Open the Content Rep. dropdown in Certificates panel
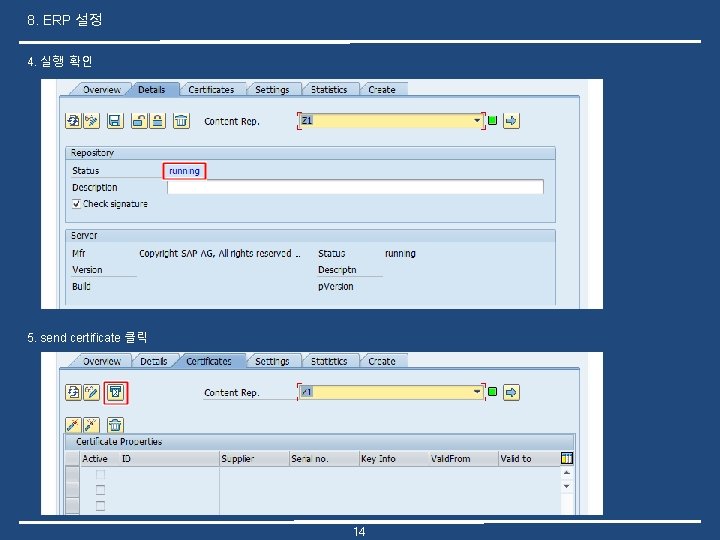Viewport: 720px width, 540px height. (477, 392)
